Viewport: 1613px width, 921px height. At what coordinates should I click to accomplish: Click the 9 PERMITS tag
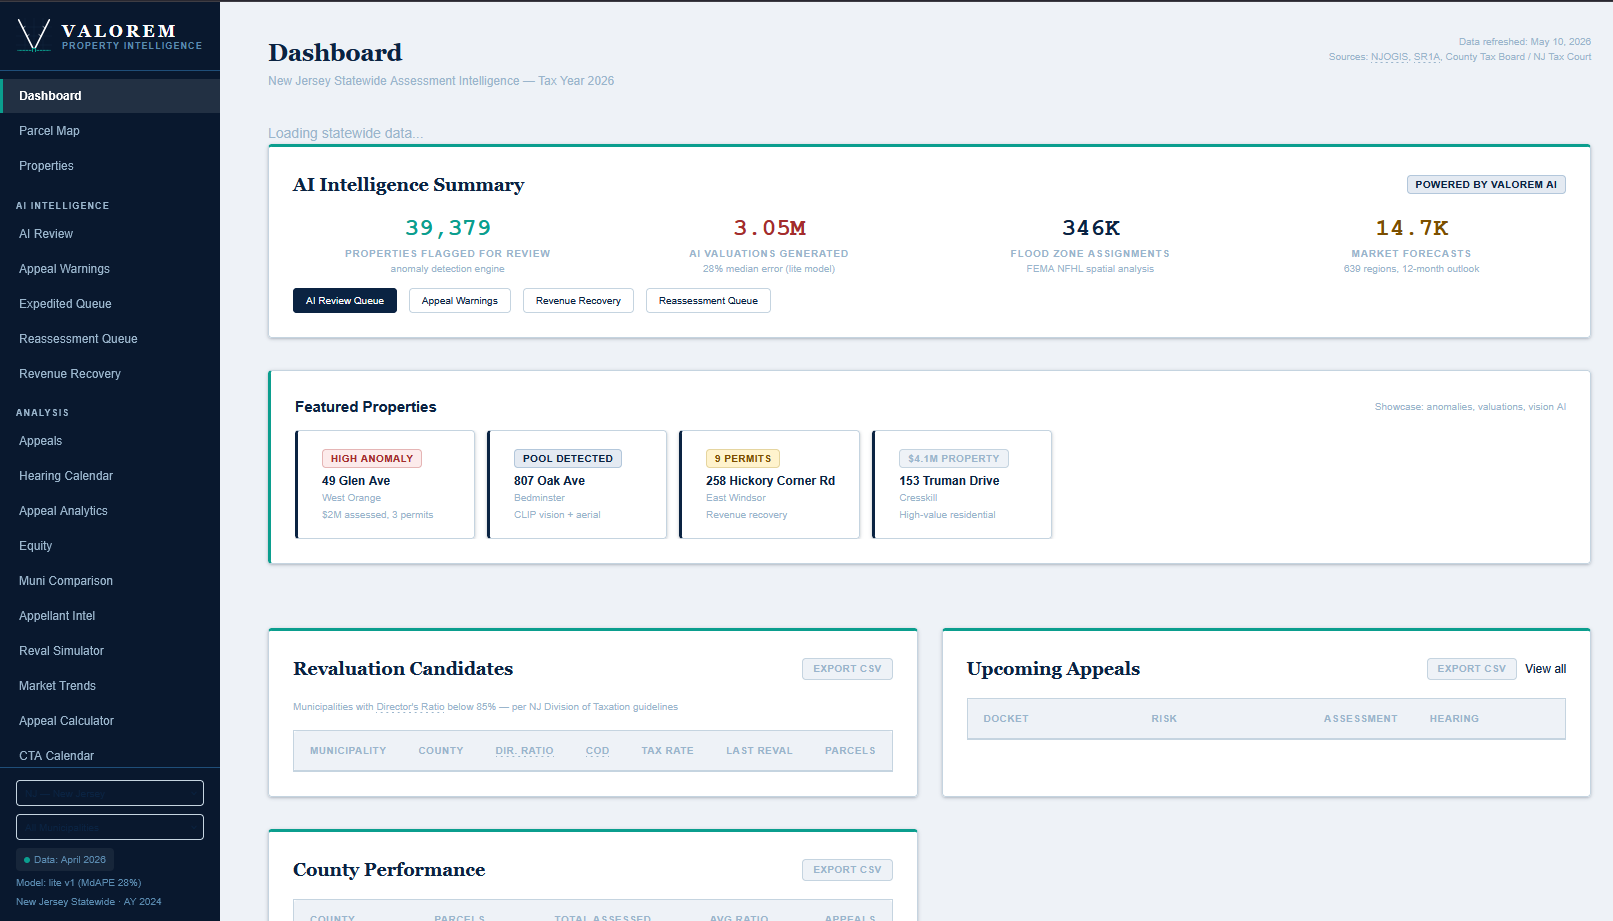(743, 459)
